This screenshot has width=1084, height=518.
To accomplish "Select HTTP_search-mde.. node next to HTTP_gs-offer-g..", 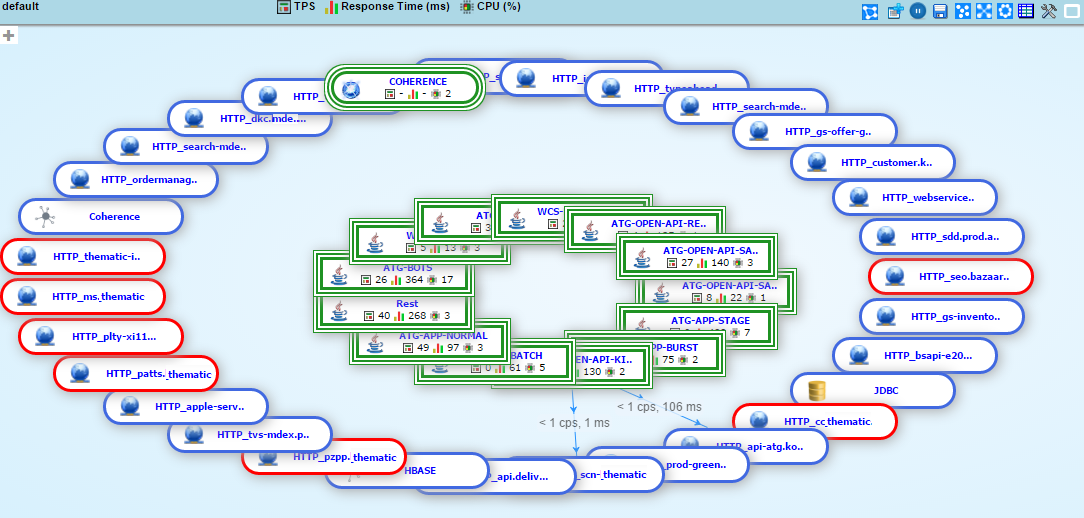I will click(746, 107).
